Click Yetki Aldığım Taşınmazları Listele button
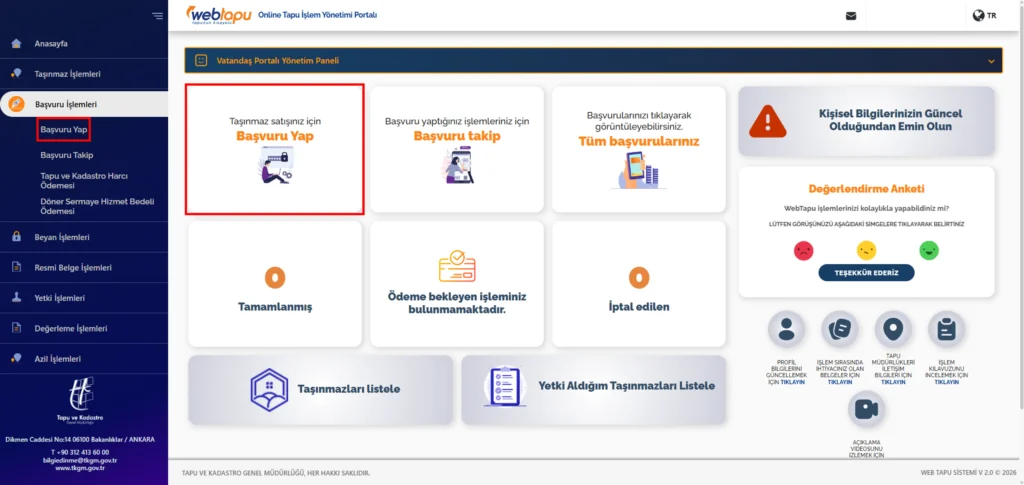Viewport: 1024px width, 485px height. click(x=594, y=390)
